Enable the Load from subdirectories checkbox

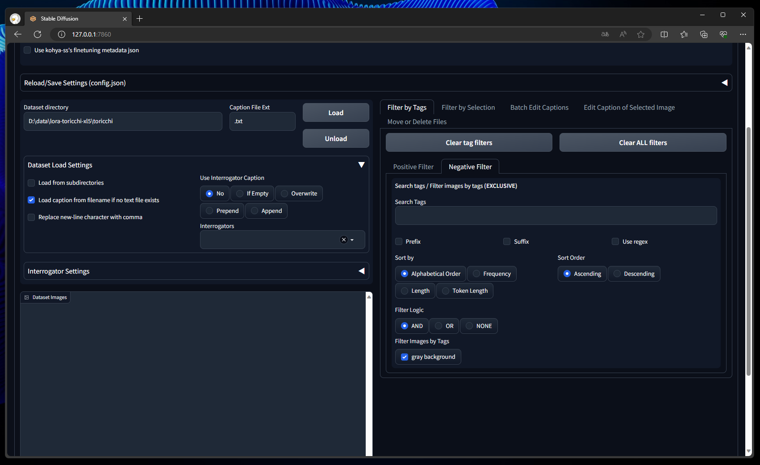(x=32, y=183)
